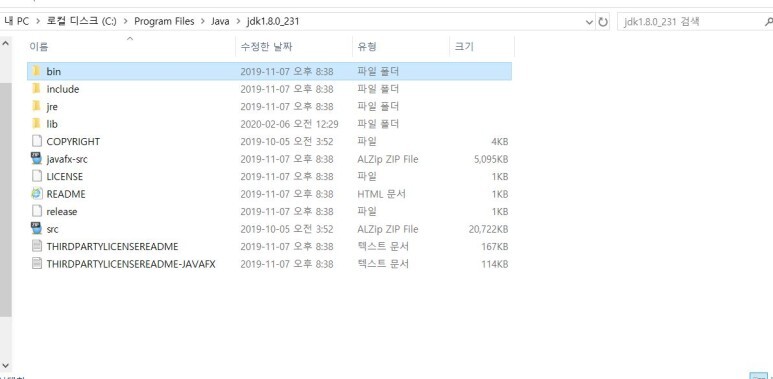The height and width of the screenshot is (379, 773).
Task: Expand the chevron after 로컬 디스크 (C:)
Action: (x=125, y=22)
